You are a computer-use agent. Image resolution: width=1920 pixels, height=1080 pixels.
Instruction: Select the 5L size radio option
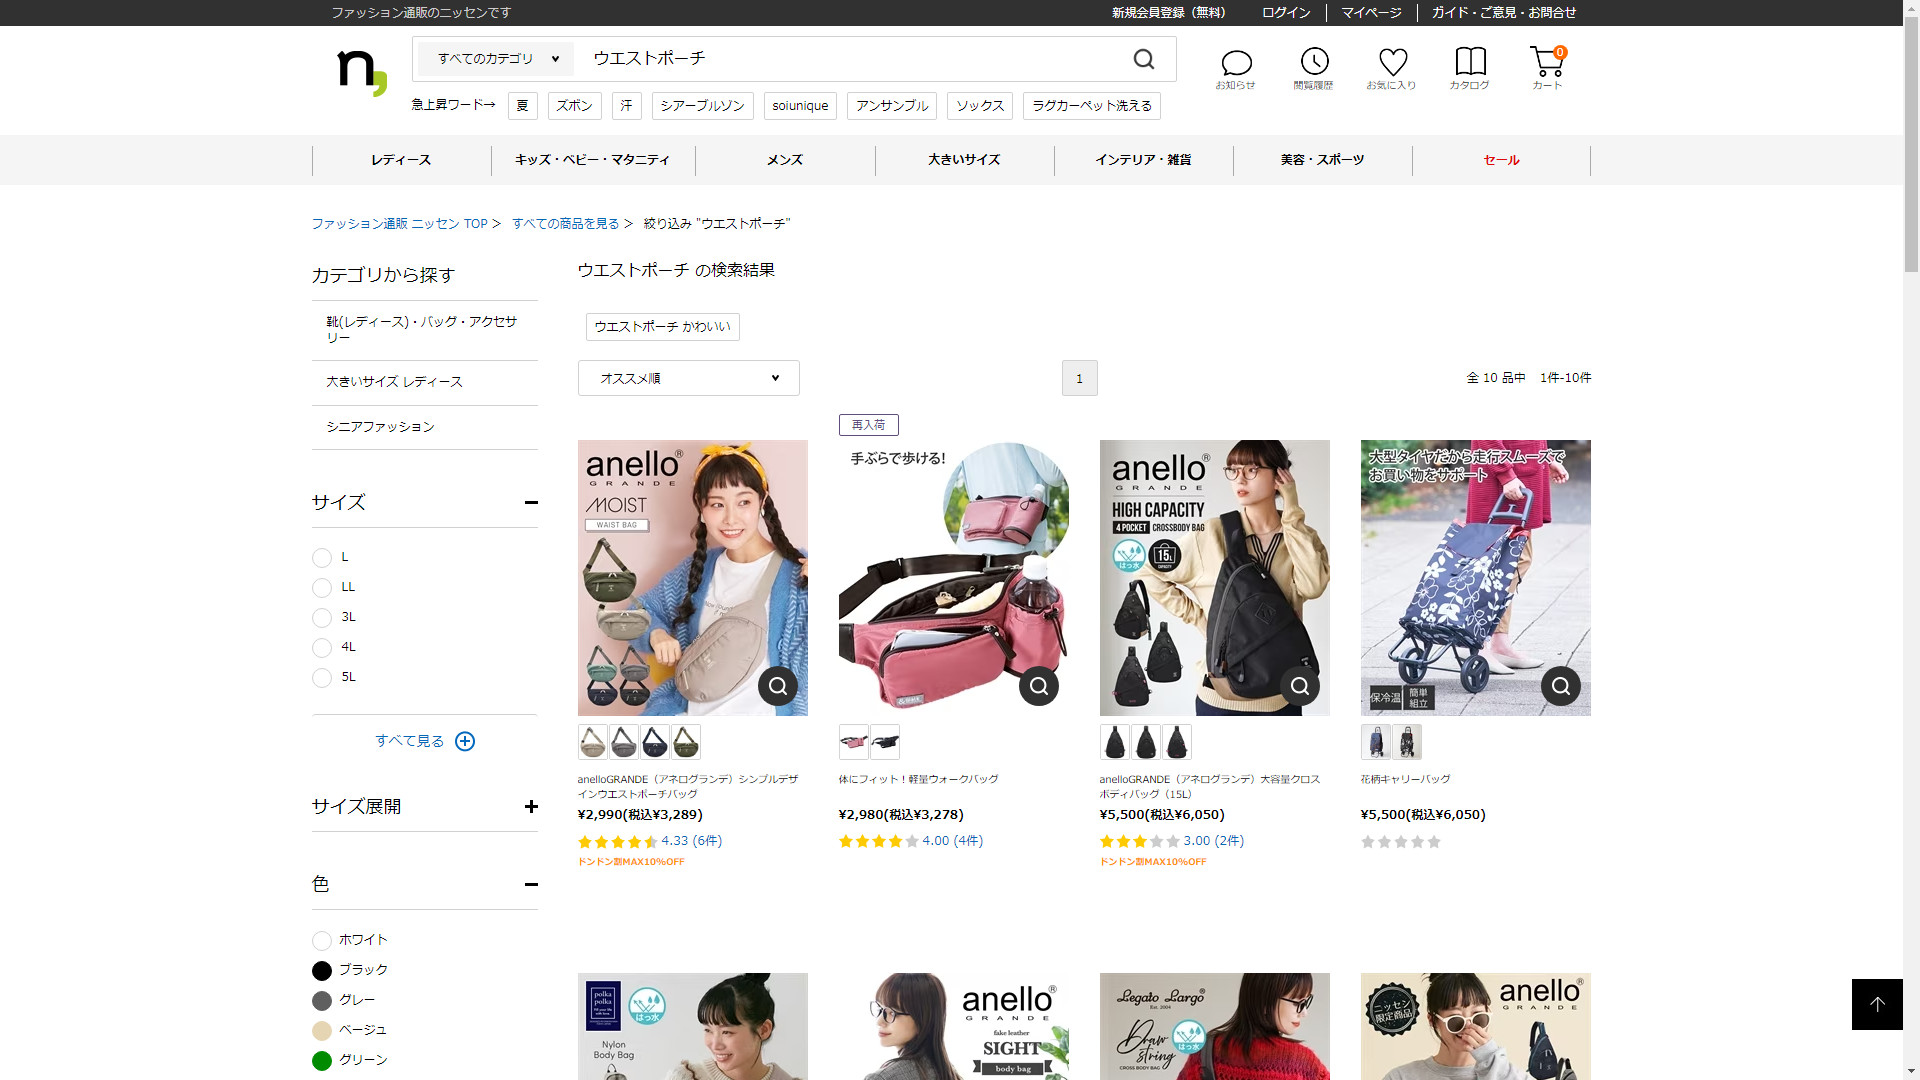(322, 678)
